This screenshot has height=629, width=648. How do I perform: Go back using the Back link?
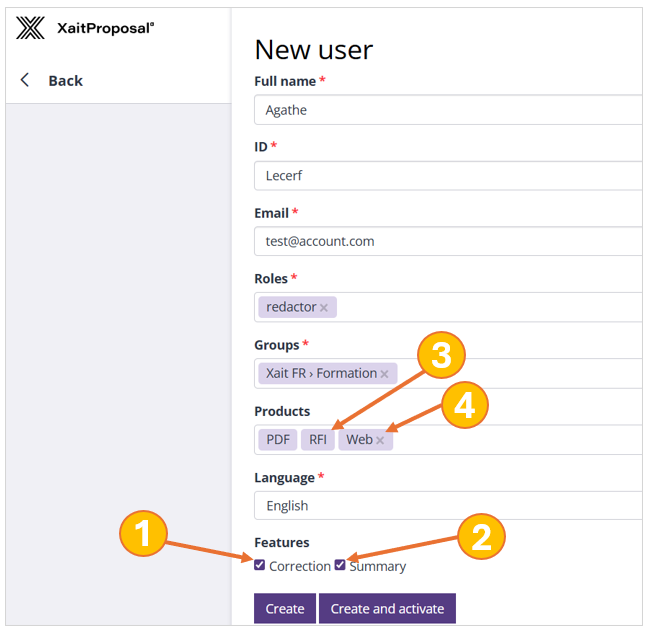click(x=65, y=80)
